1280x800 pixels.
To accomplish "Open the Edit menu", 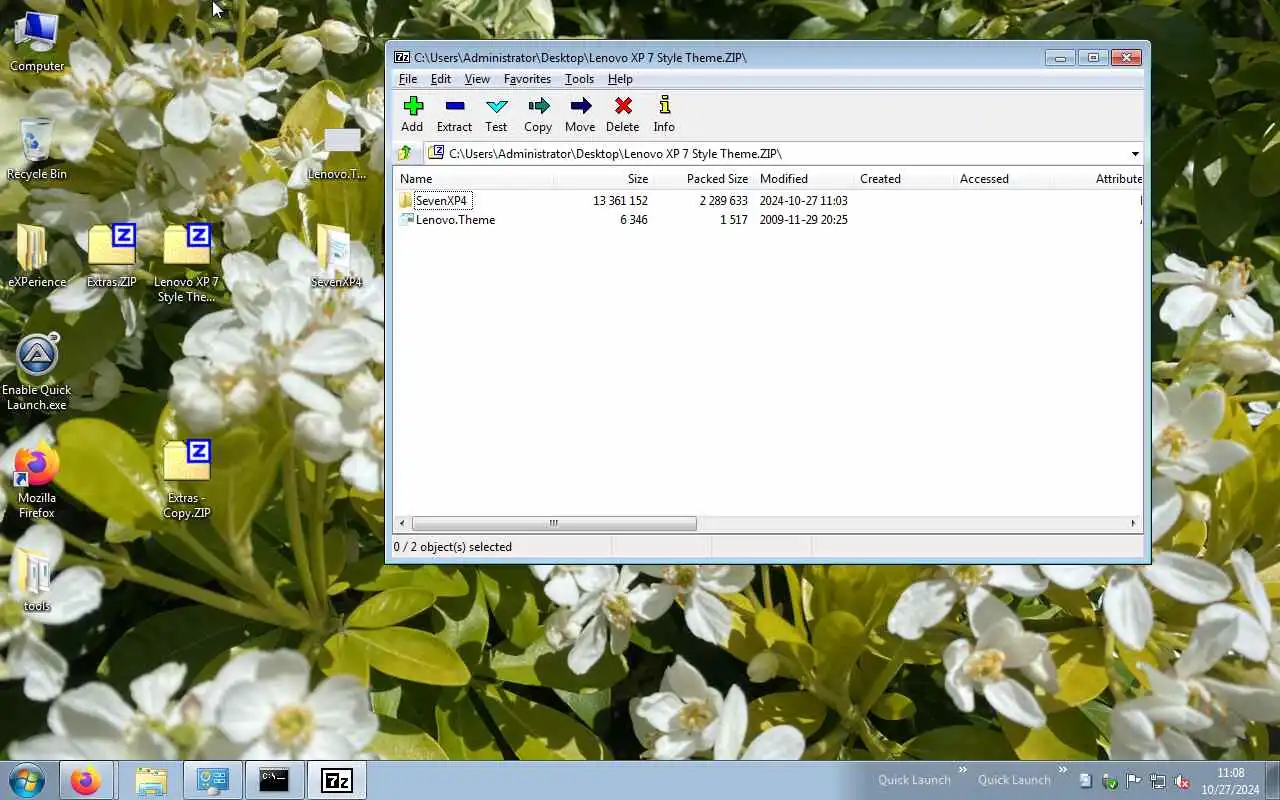I will [441, 79].
